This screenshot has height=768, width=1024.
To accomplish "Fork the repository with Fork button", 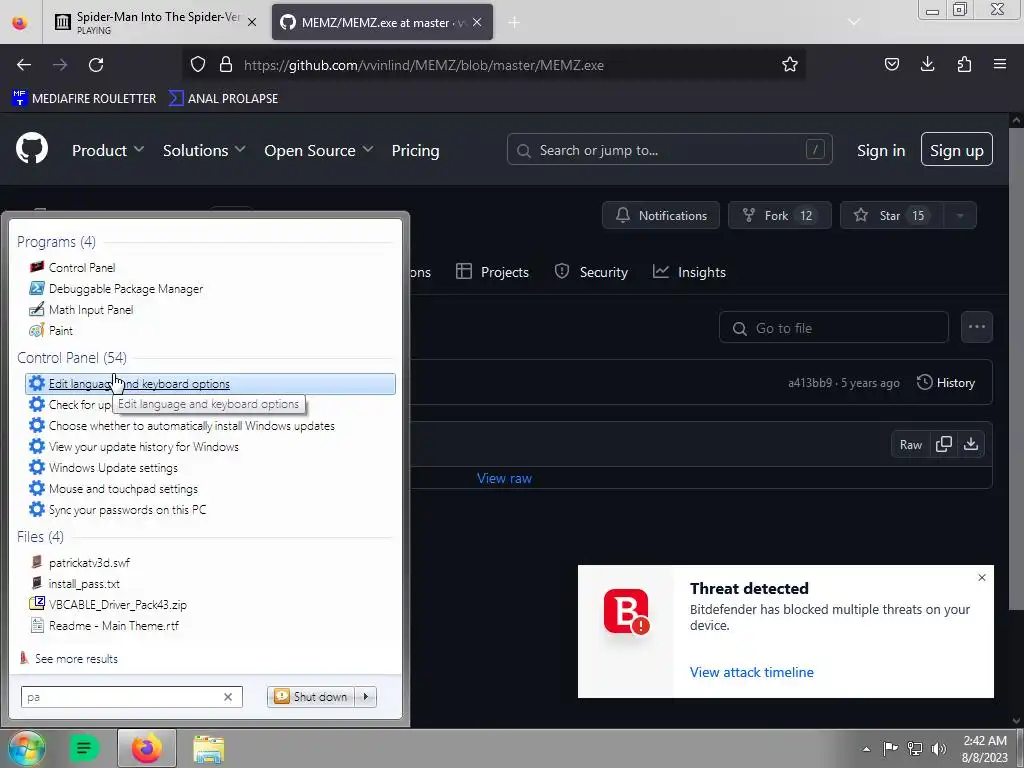I will coord(779,216).
